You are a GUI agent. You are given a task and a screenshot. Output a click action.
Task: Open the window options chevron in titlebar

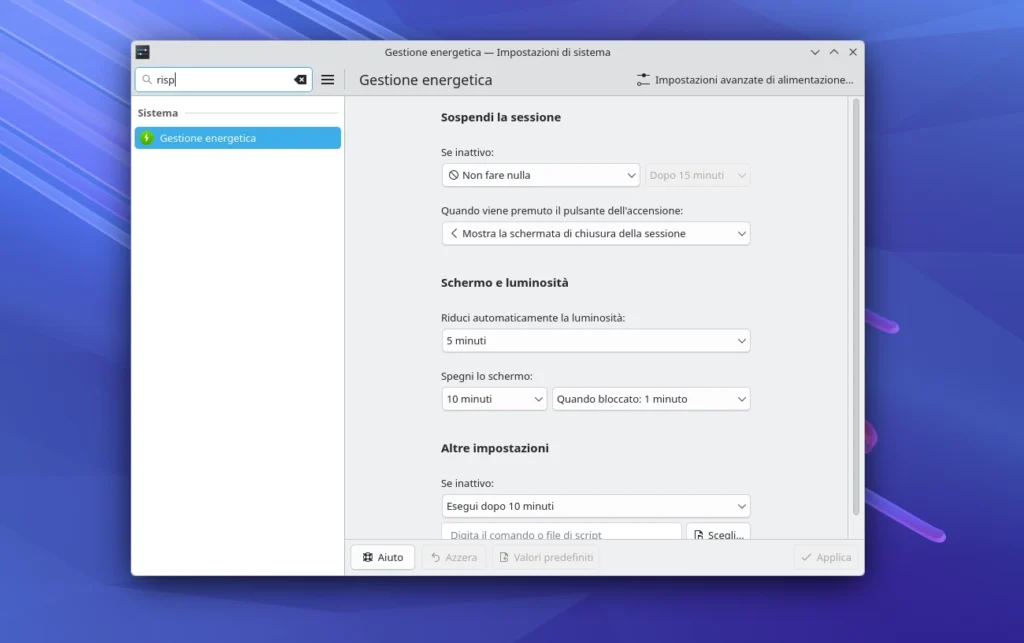[x=815, y=51]
